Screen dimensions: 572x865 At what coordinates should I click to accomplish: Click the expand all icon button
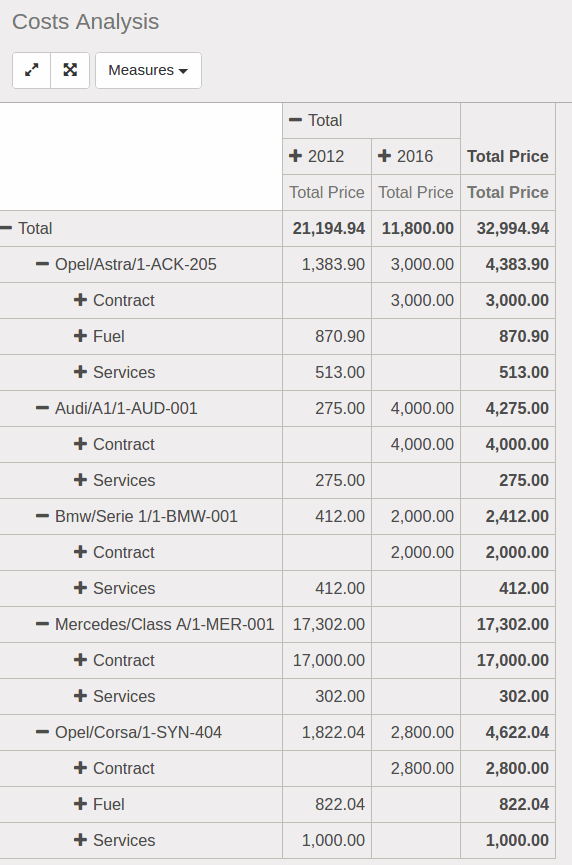coord(70,70)
